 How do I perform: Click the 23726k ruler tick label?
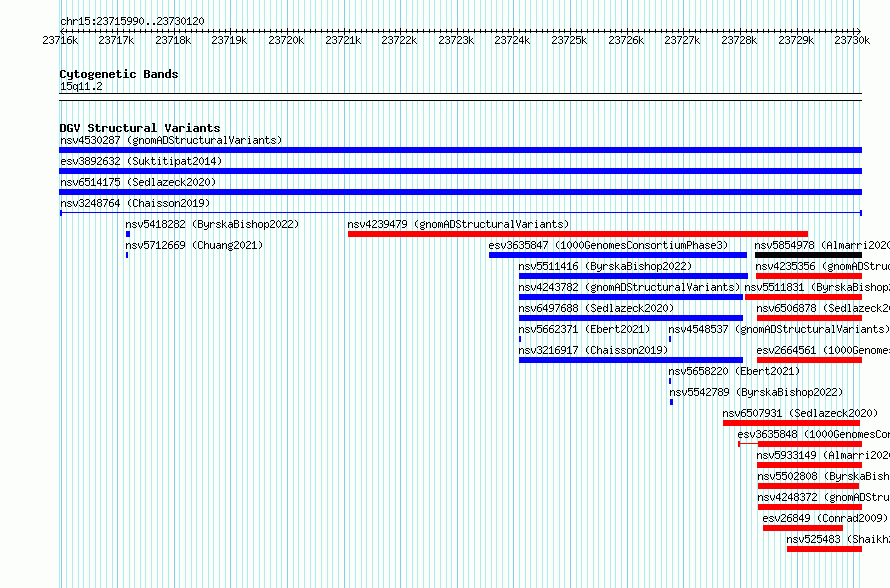626,40
